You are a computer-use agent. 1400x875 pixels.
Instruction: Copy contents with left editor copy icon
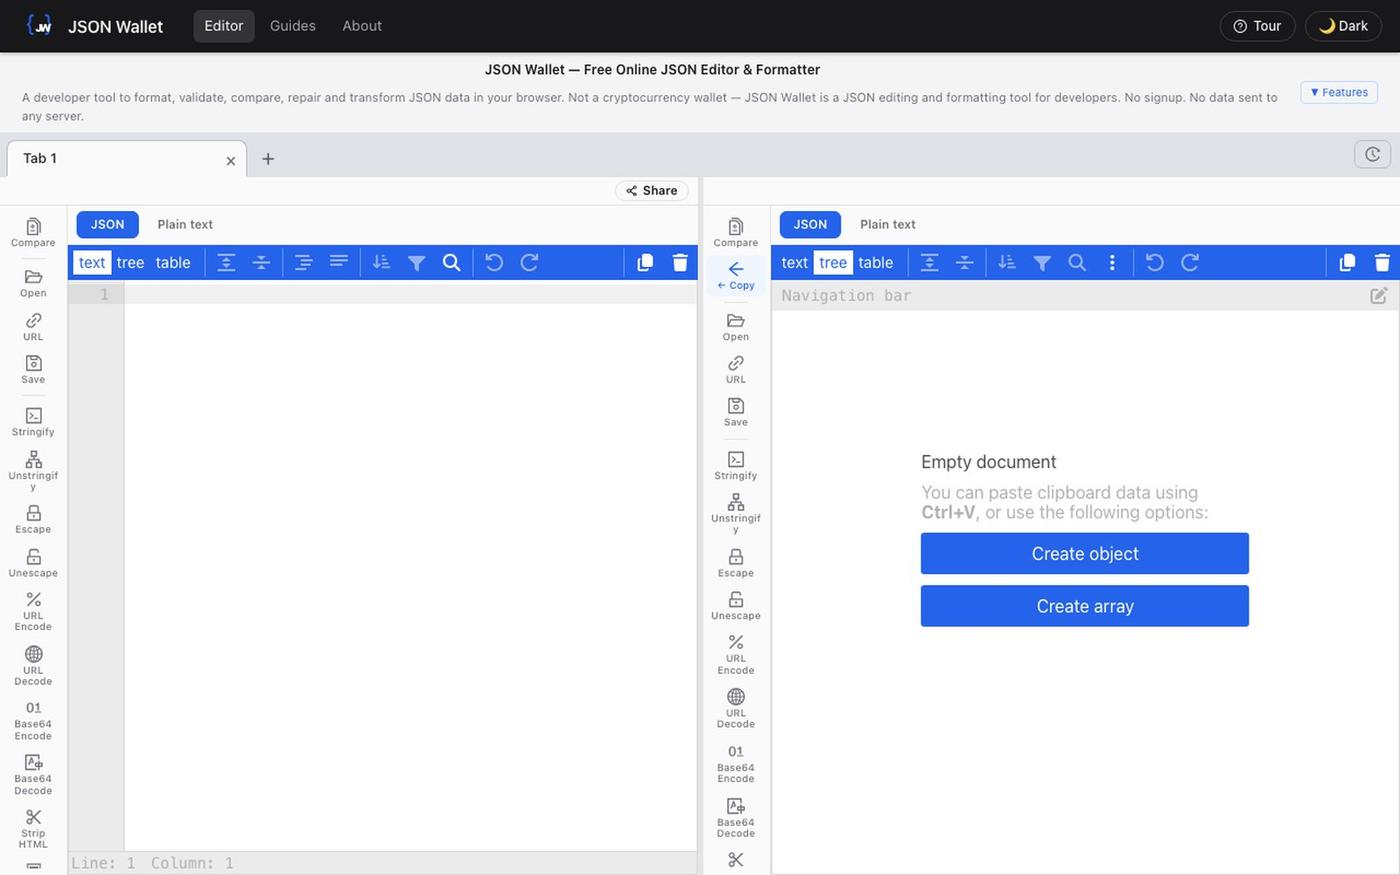(x=645, y=262)
